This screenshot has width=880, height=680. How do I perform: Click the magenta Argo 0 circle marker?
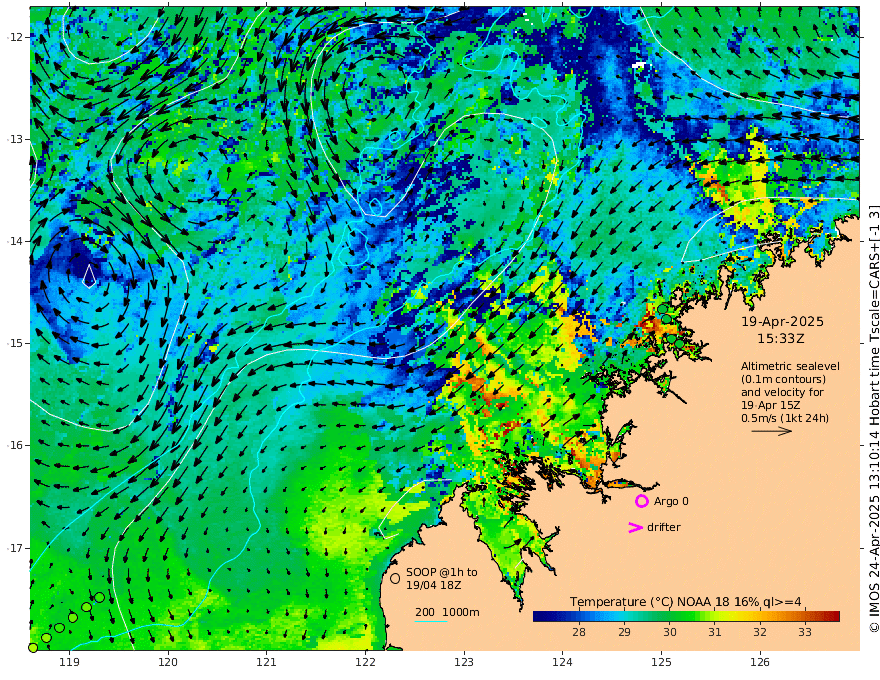point(641,501)
